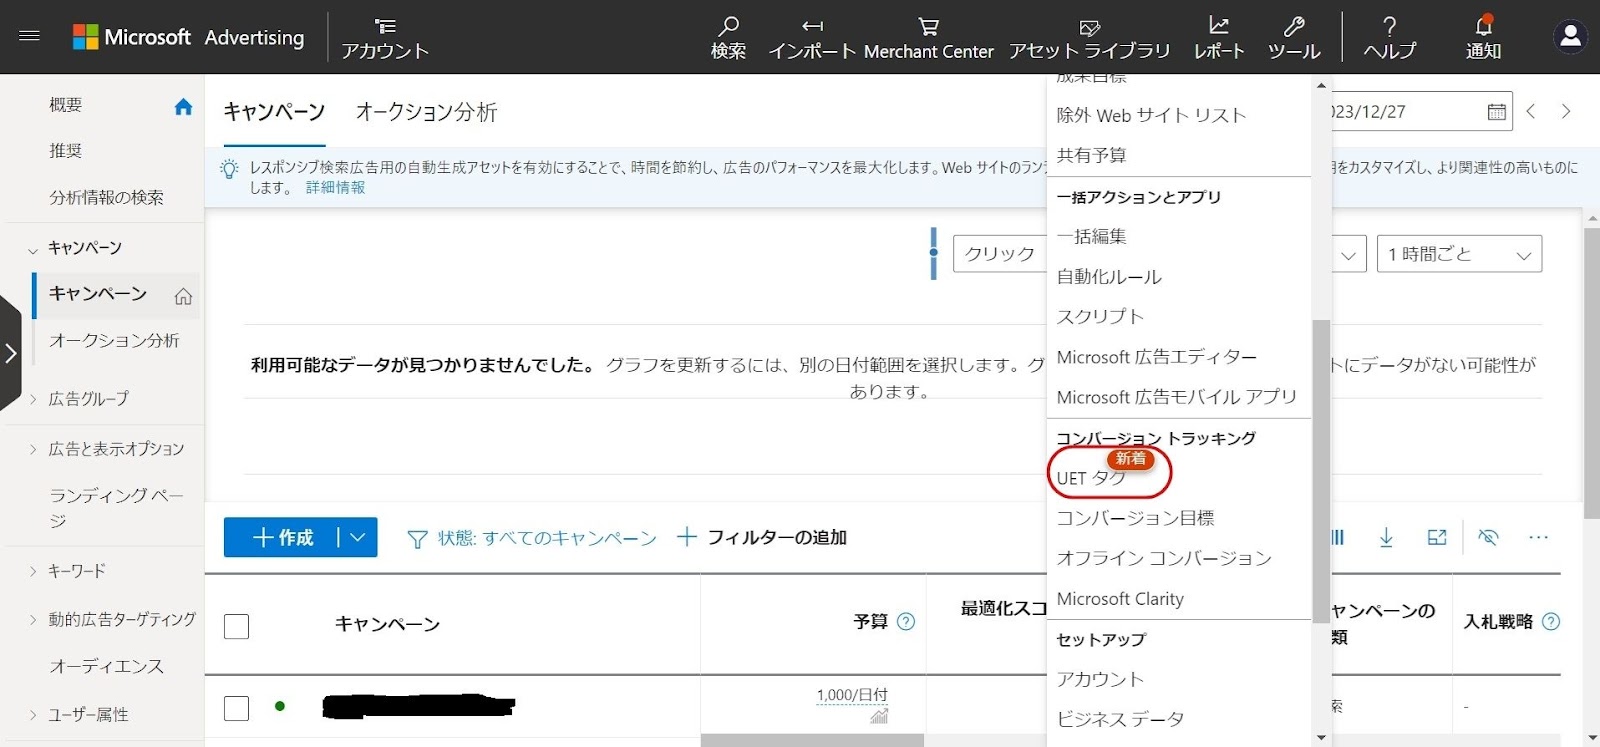Open アセット ライブラリ
1600x747 pixels.
1089,38
